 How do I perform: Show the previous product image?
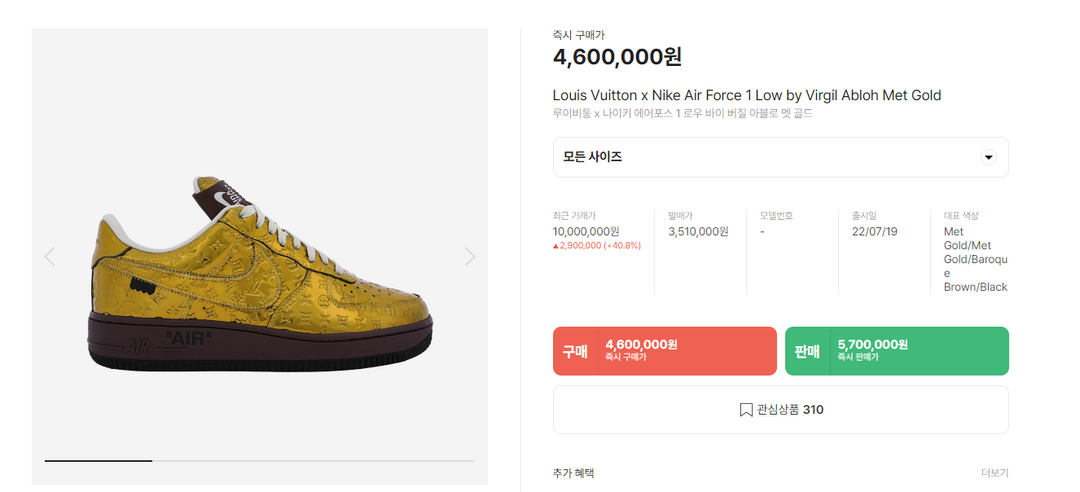point(49,257)
